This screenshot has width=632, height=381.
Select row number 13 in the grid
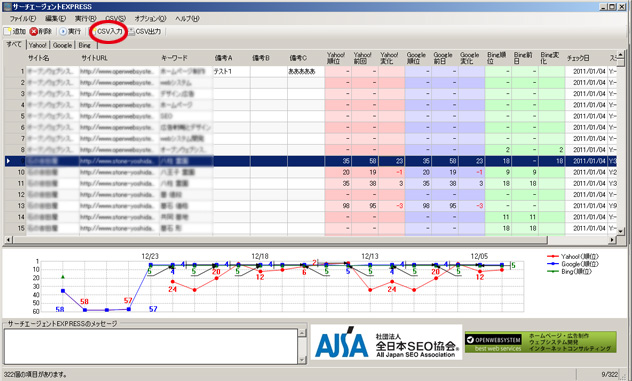click(21, 206)
